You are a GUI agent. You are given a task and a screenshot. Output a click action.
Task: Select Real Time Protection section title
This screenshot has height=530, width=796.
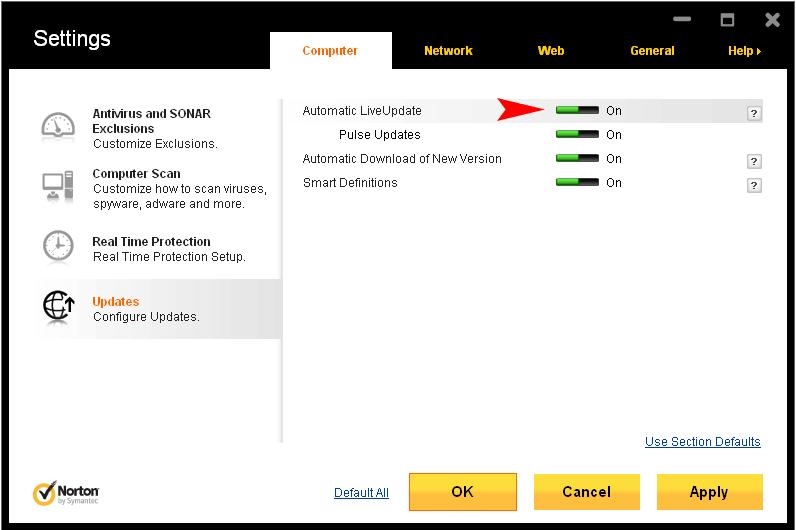151,242
